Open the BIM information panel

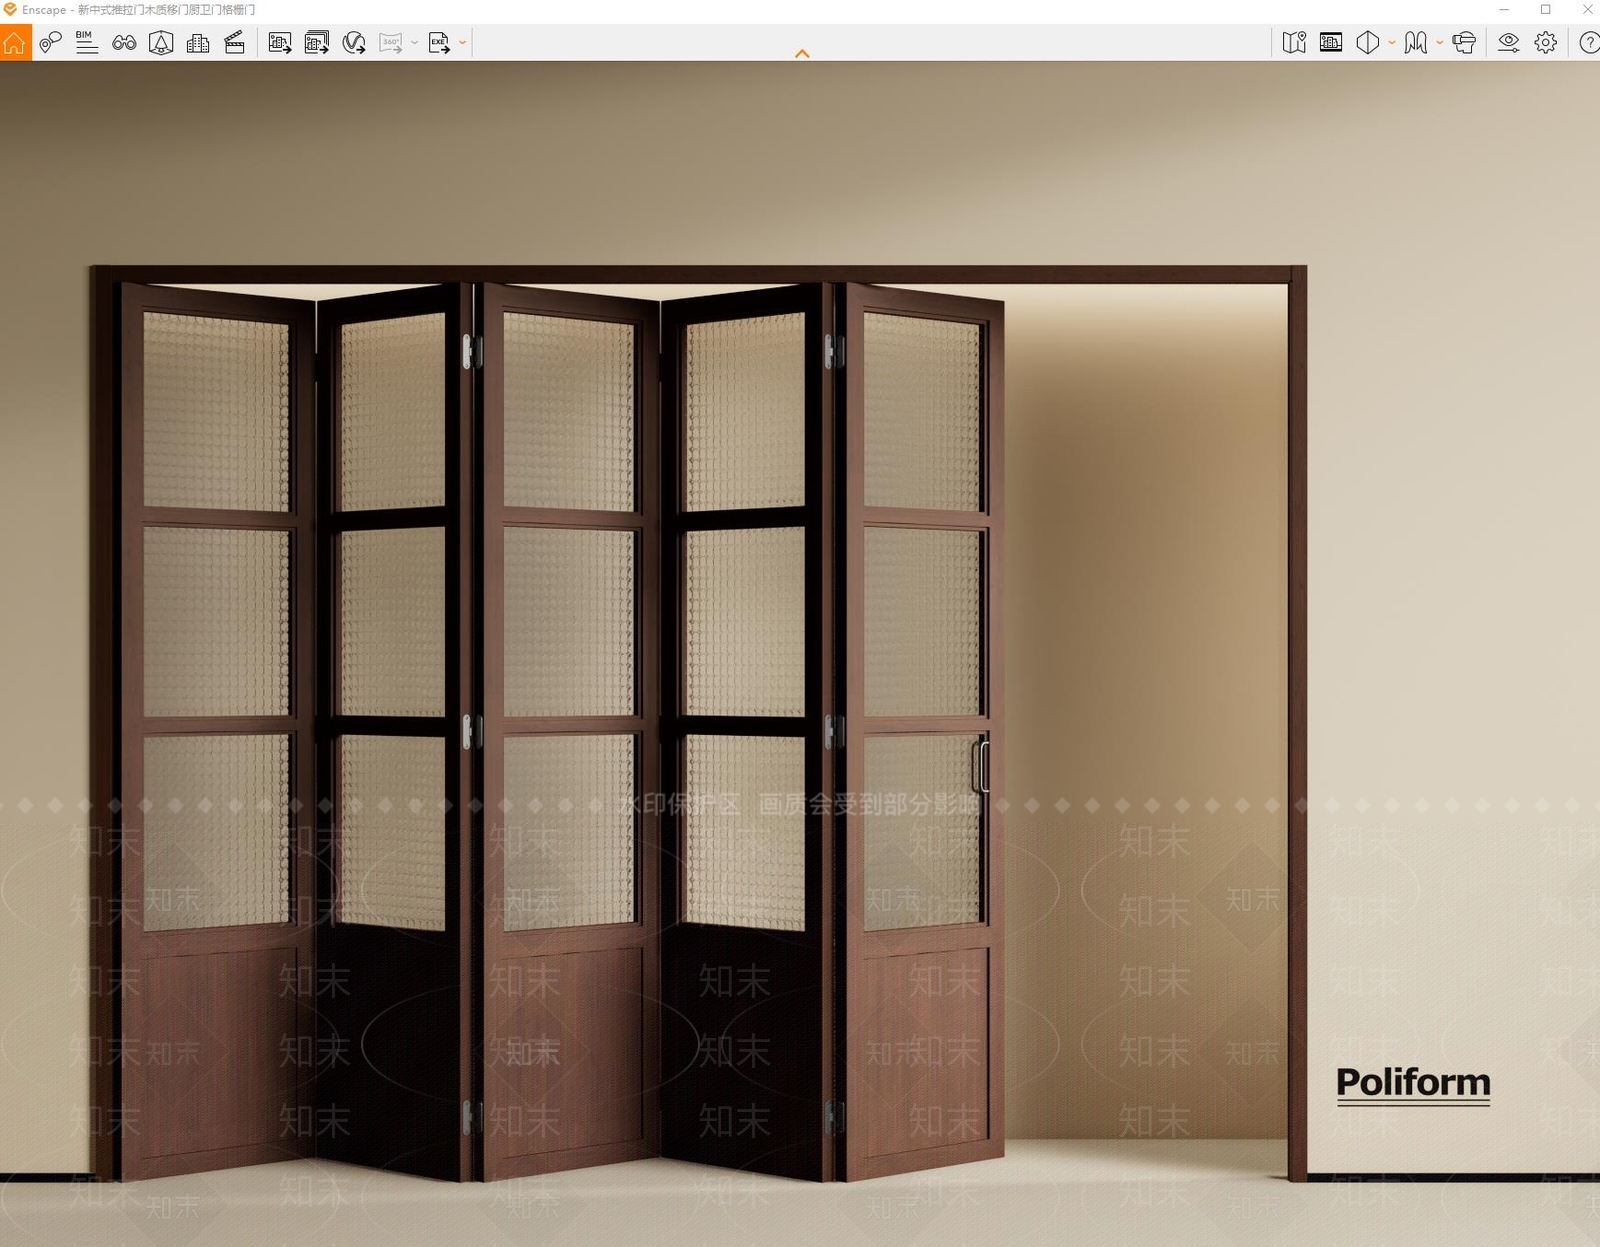87,42
